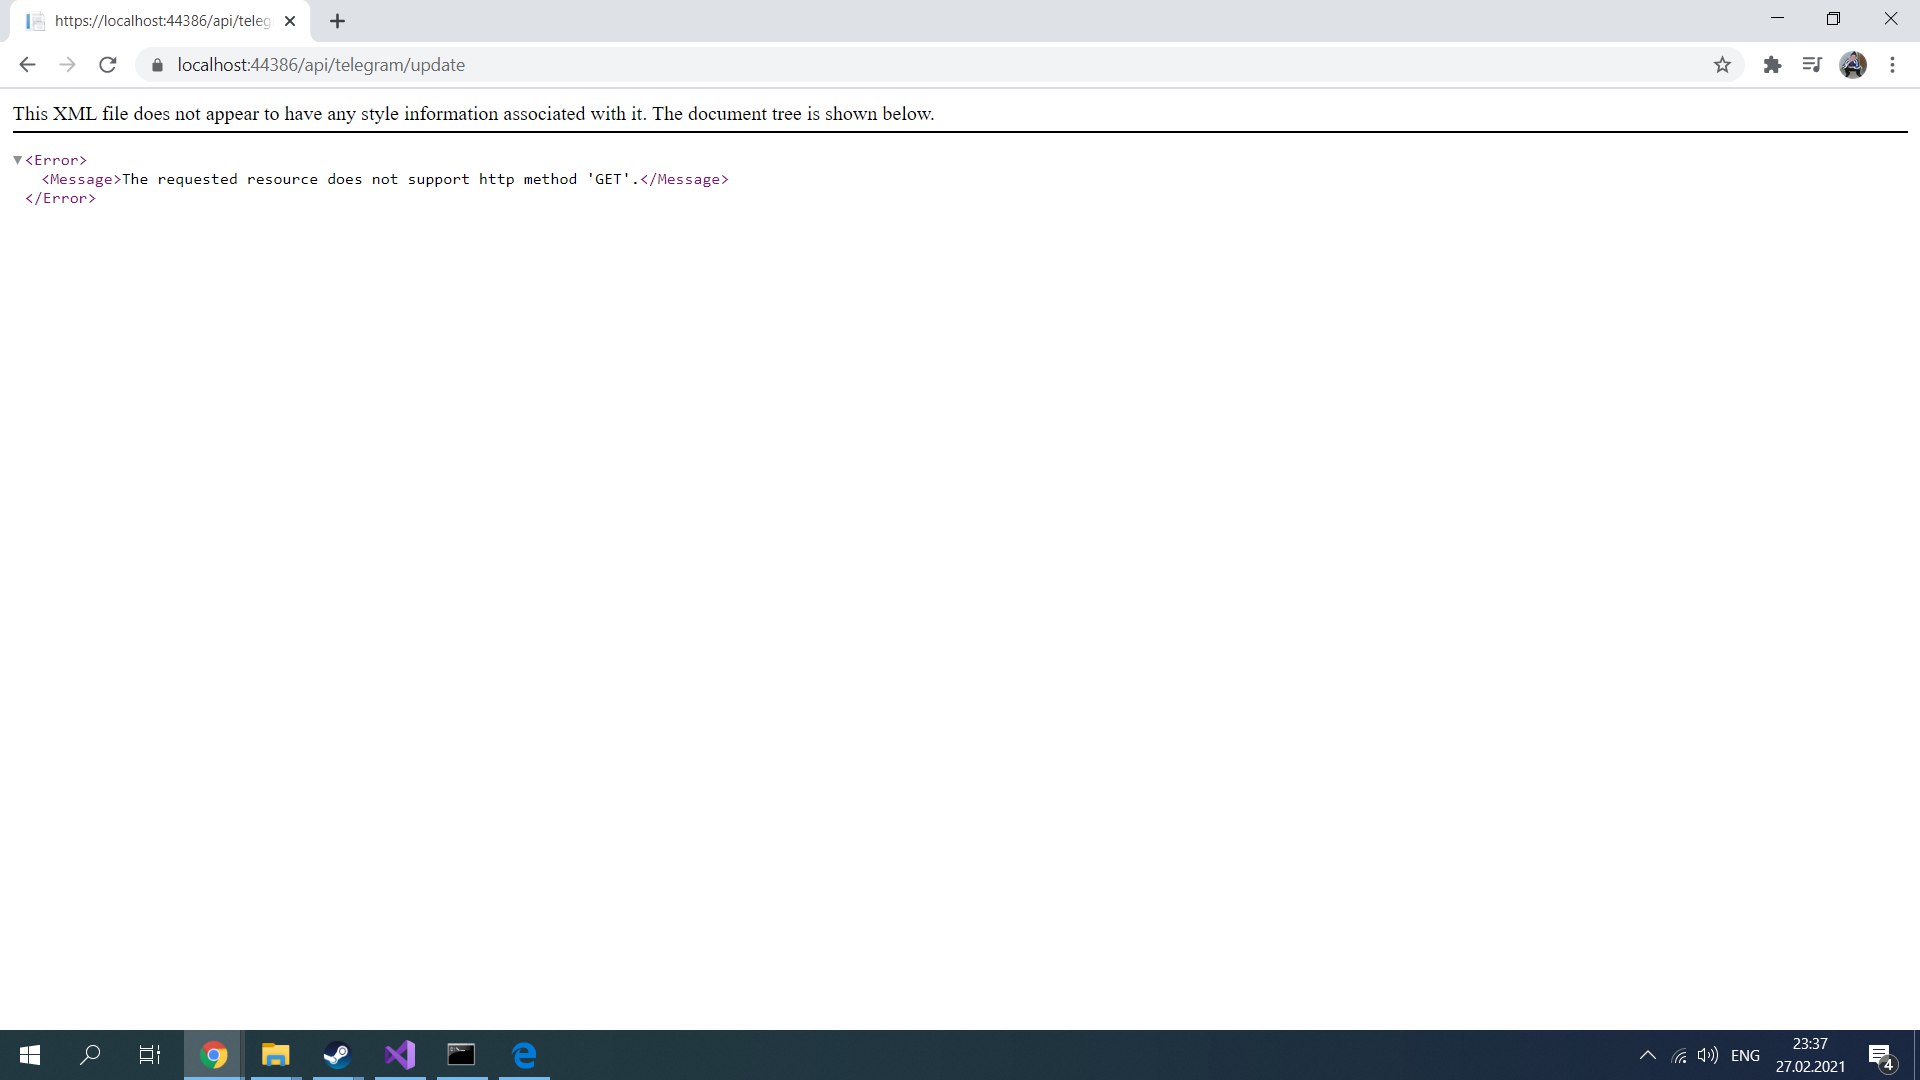Viewport: 1920px width, 1080px height.
Task: Open a new browser tab
Action: [x=338, y=21]
